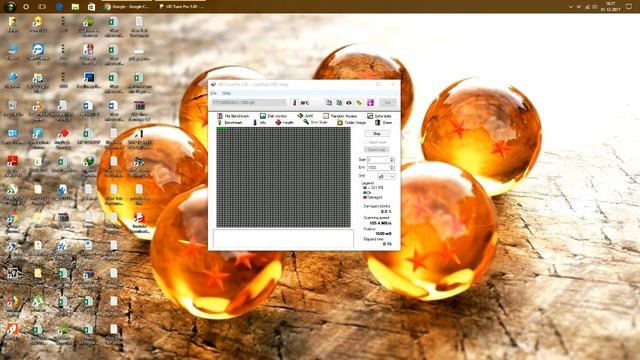Click the error scan block map grid
640x360 pixels.
coord(283,177)
